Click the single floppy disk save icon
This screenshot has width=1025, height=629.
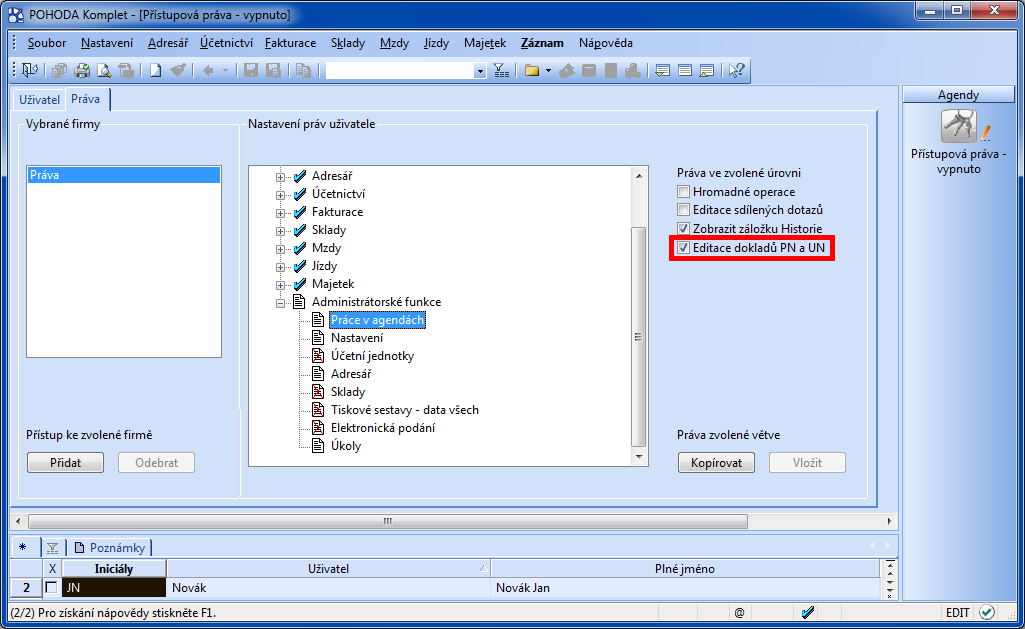point(250,70)
